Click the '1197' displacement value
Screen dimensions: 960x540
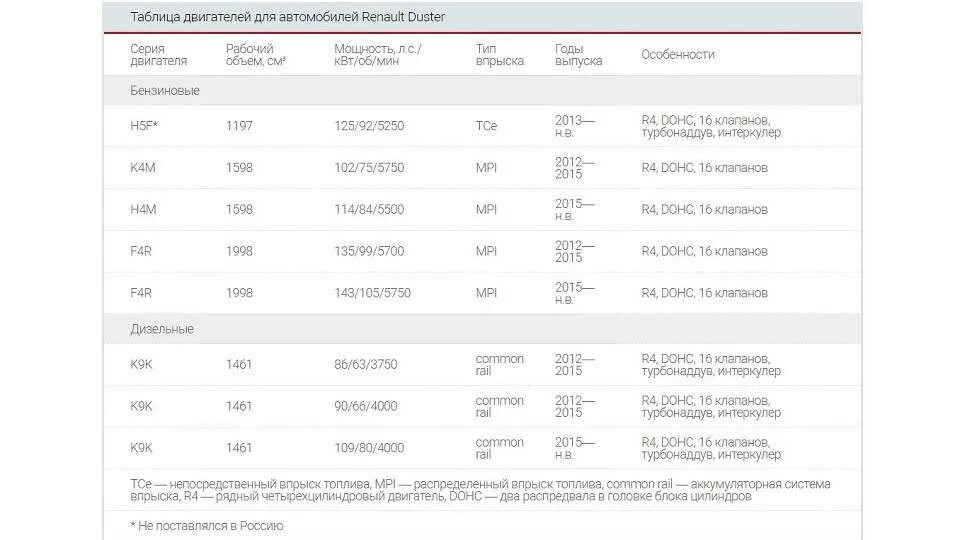pyautogui.click(x=239, y=126)
